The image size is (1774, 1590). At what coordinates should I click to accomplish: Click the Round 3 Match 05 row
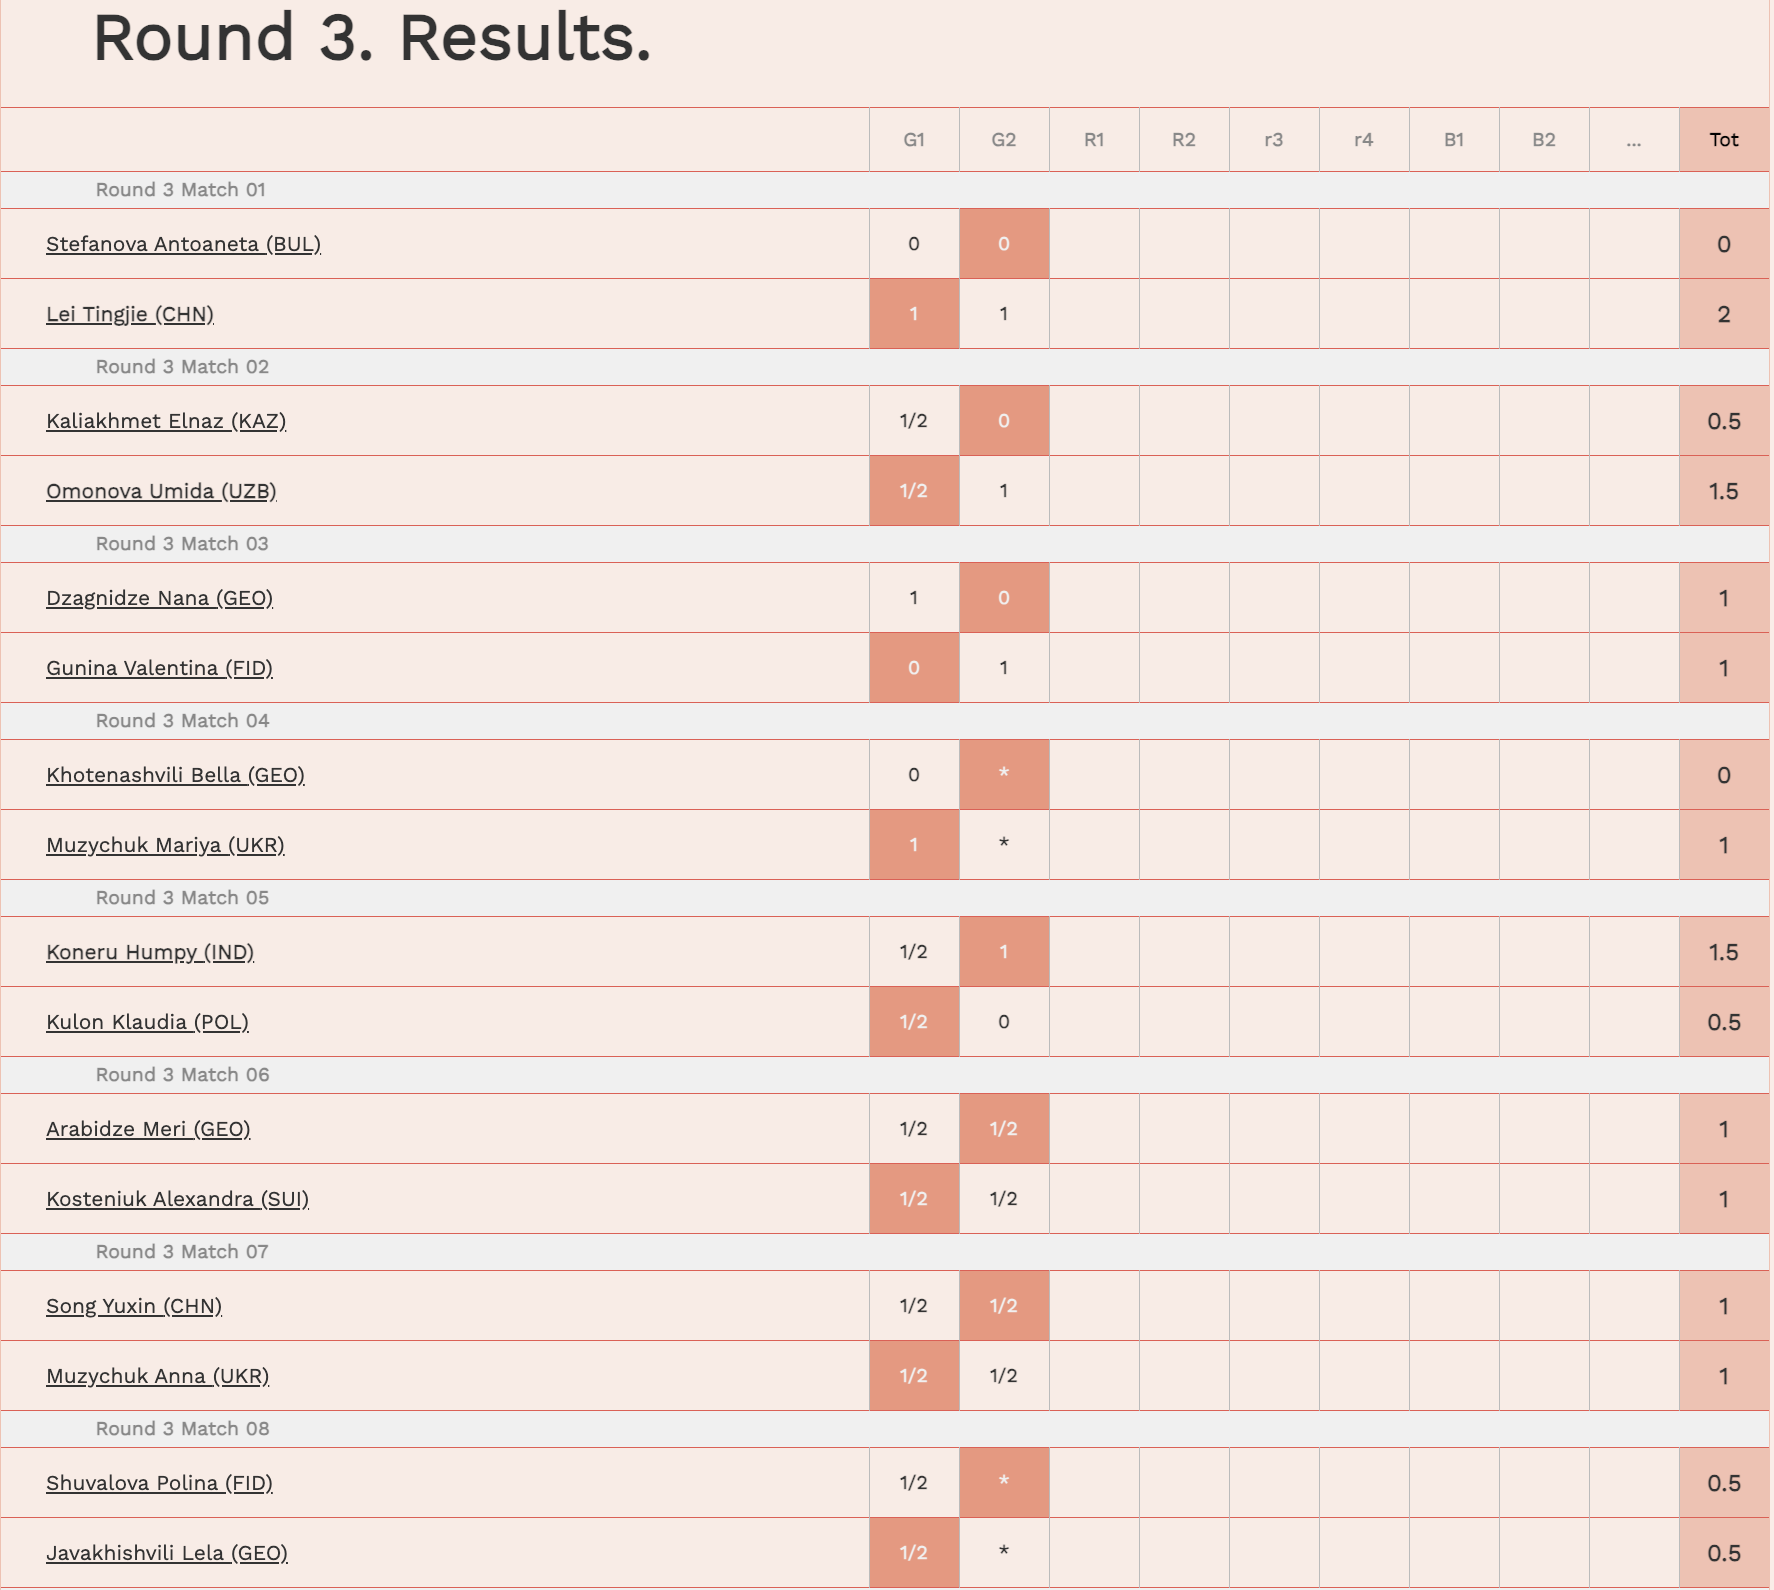[885, 898]
